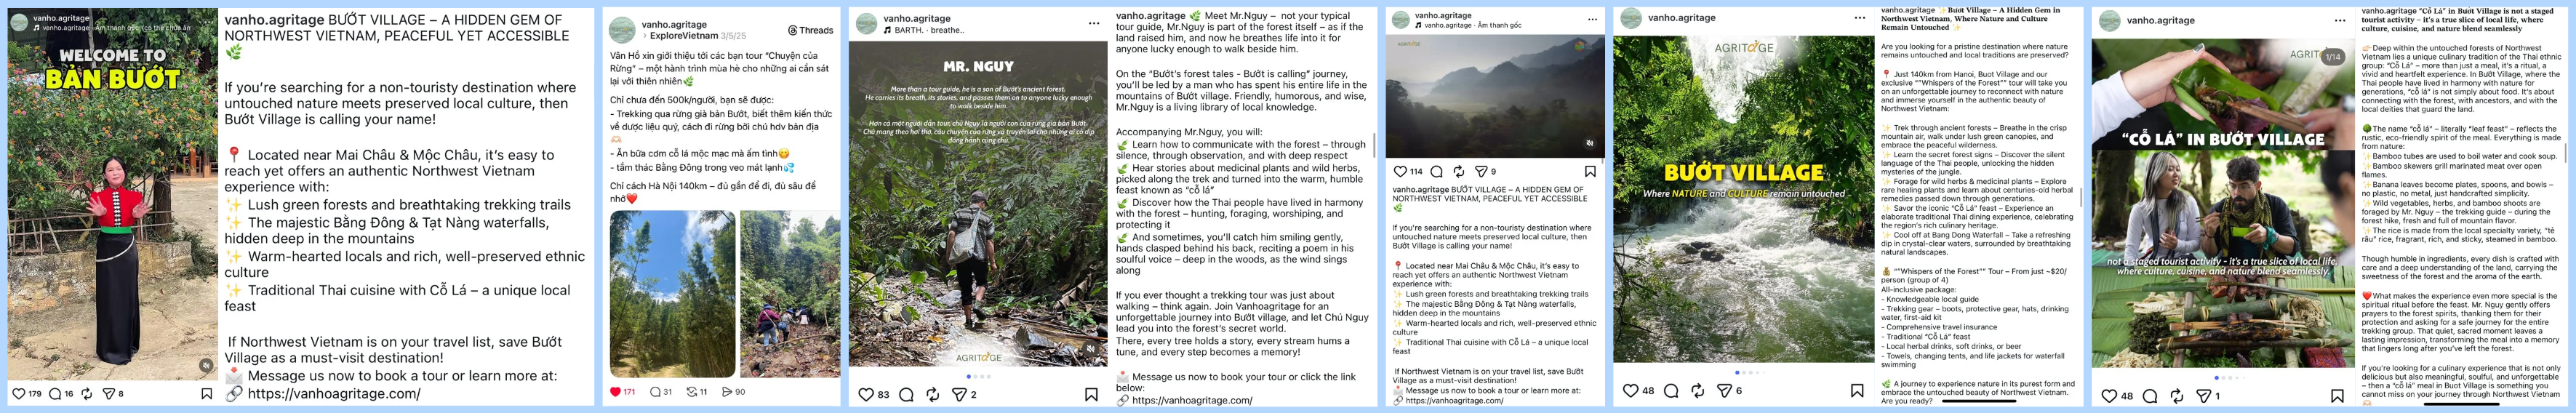Comment on the Buốt Village waterfall post
The width and height of the screenshot is (2576, 413).
tap(1671, 391)
